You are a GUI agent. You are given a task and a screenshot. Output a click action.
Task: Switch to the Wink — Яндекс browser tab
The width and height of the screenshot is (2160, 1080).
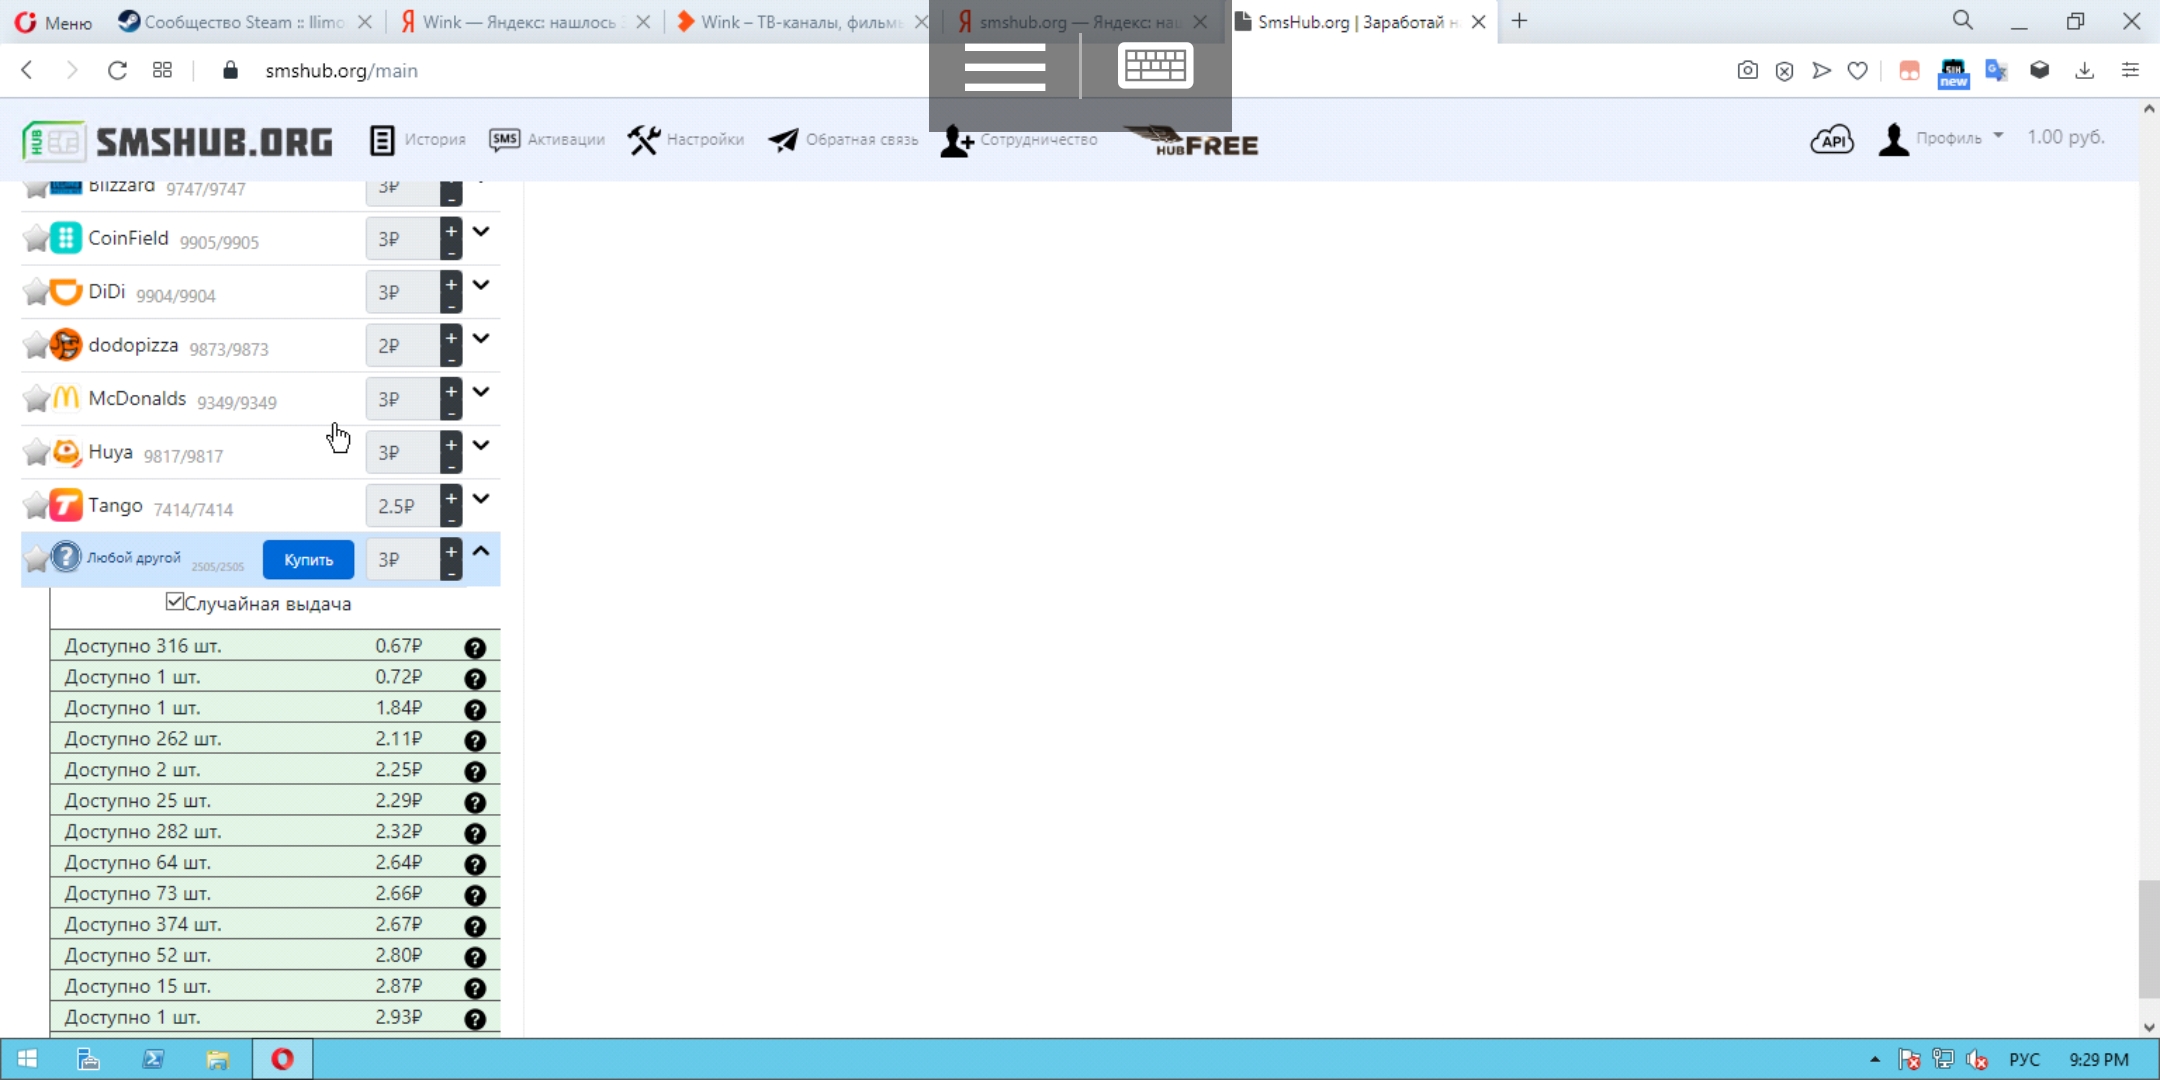518,22
